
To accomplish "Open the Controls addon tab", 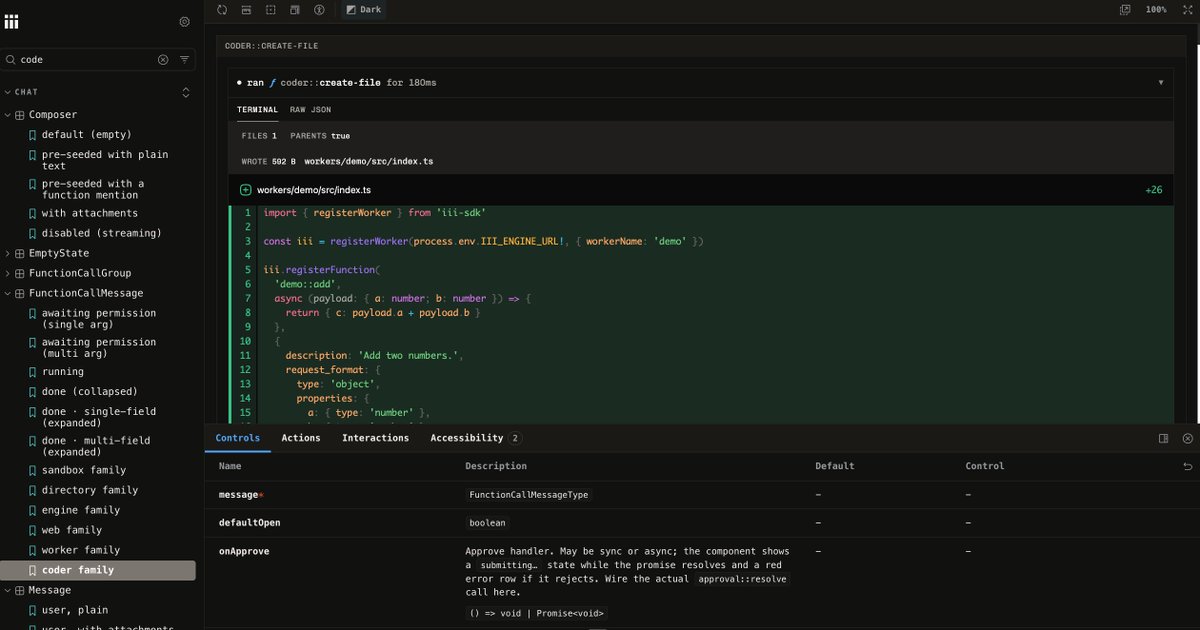I will tap(238, 438).
